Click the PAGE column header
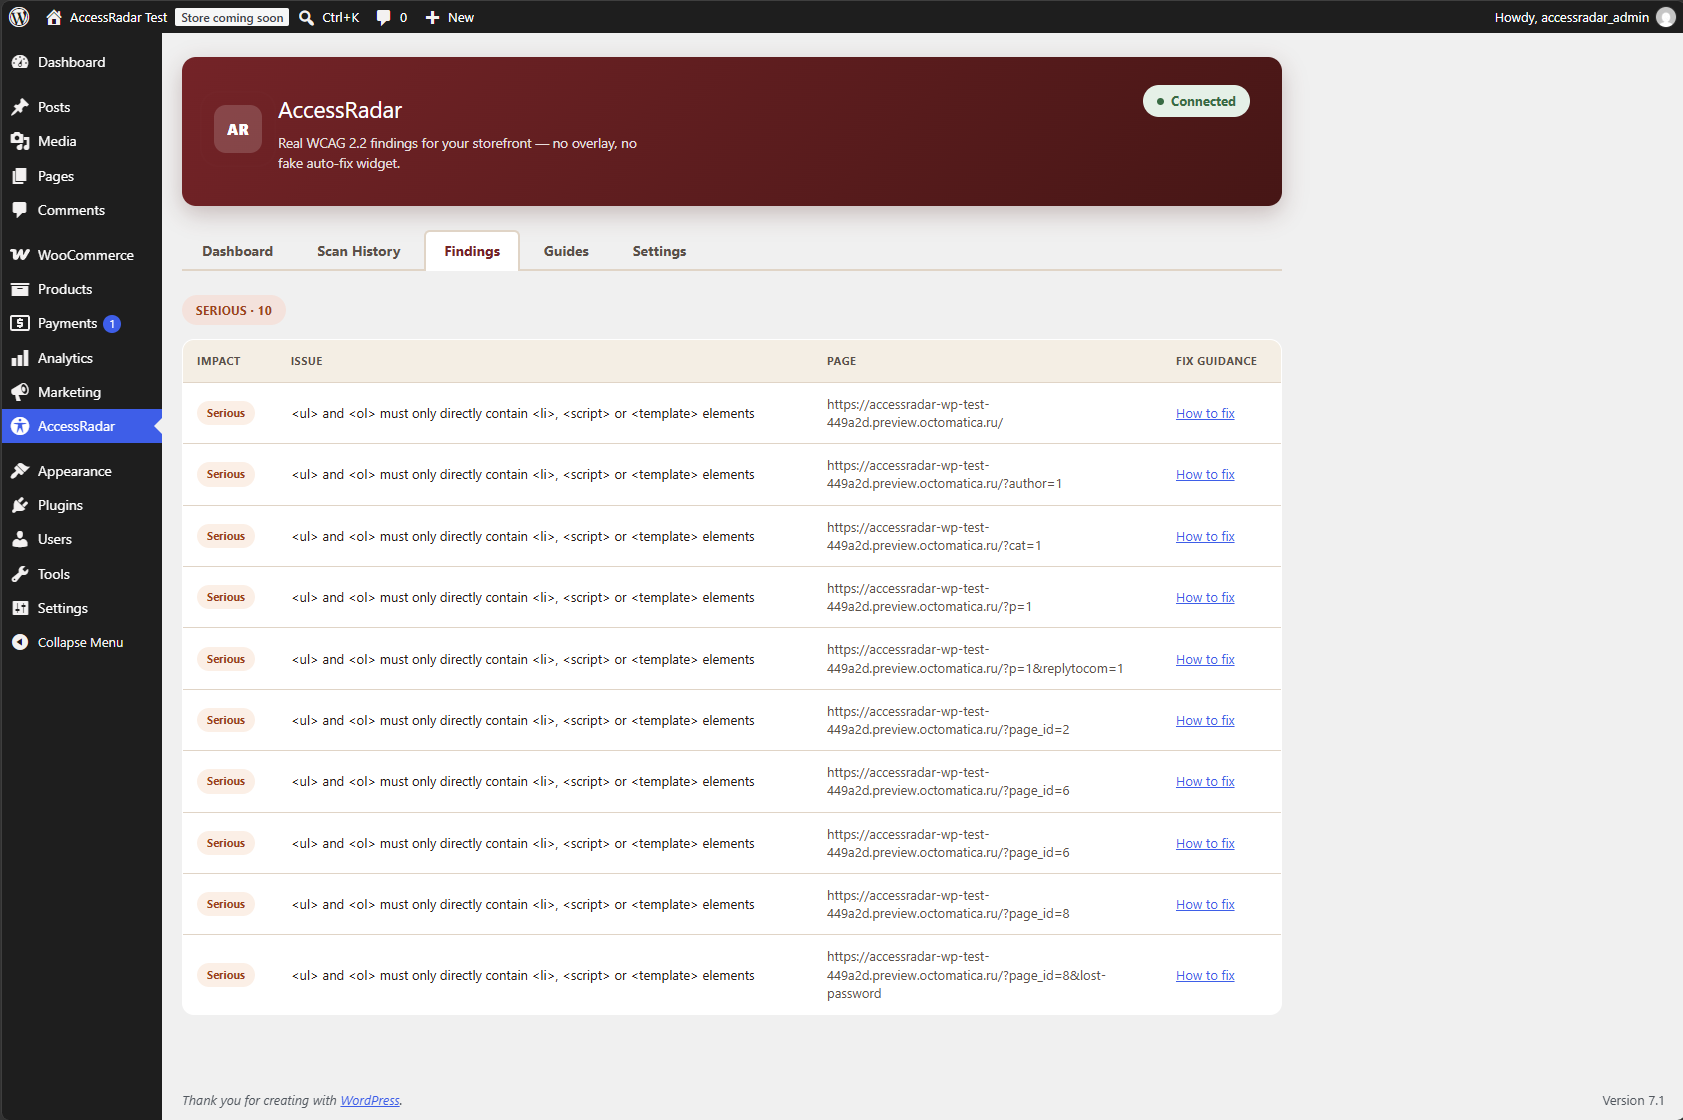 pos(841,361)
